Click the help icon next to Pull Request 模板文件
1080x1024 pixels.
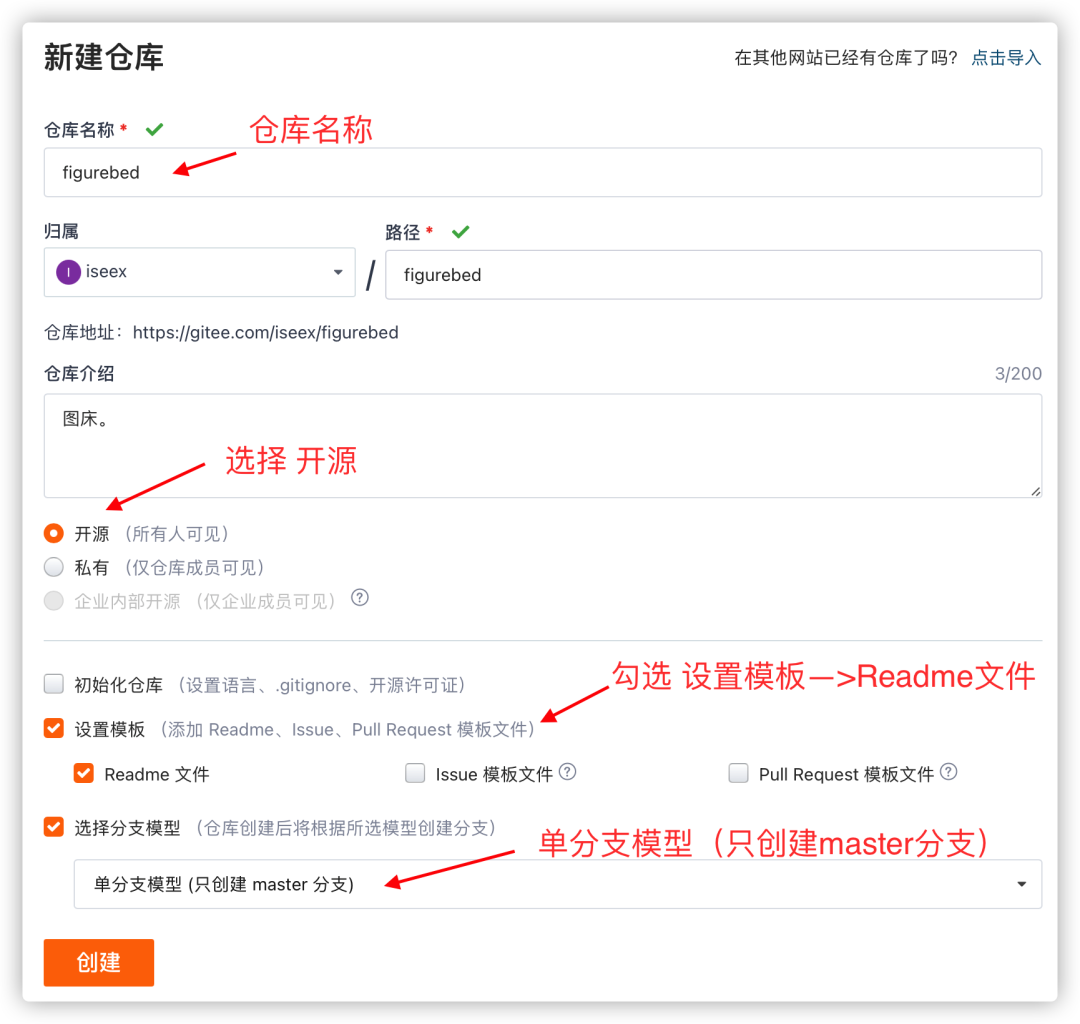click(949, 772)
